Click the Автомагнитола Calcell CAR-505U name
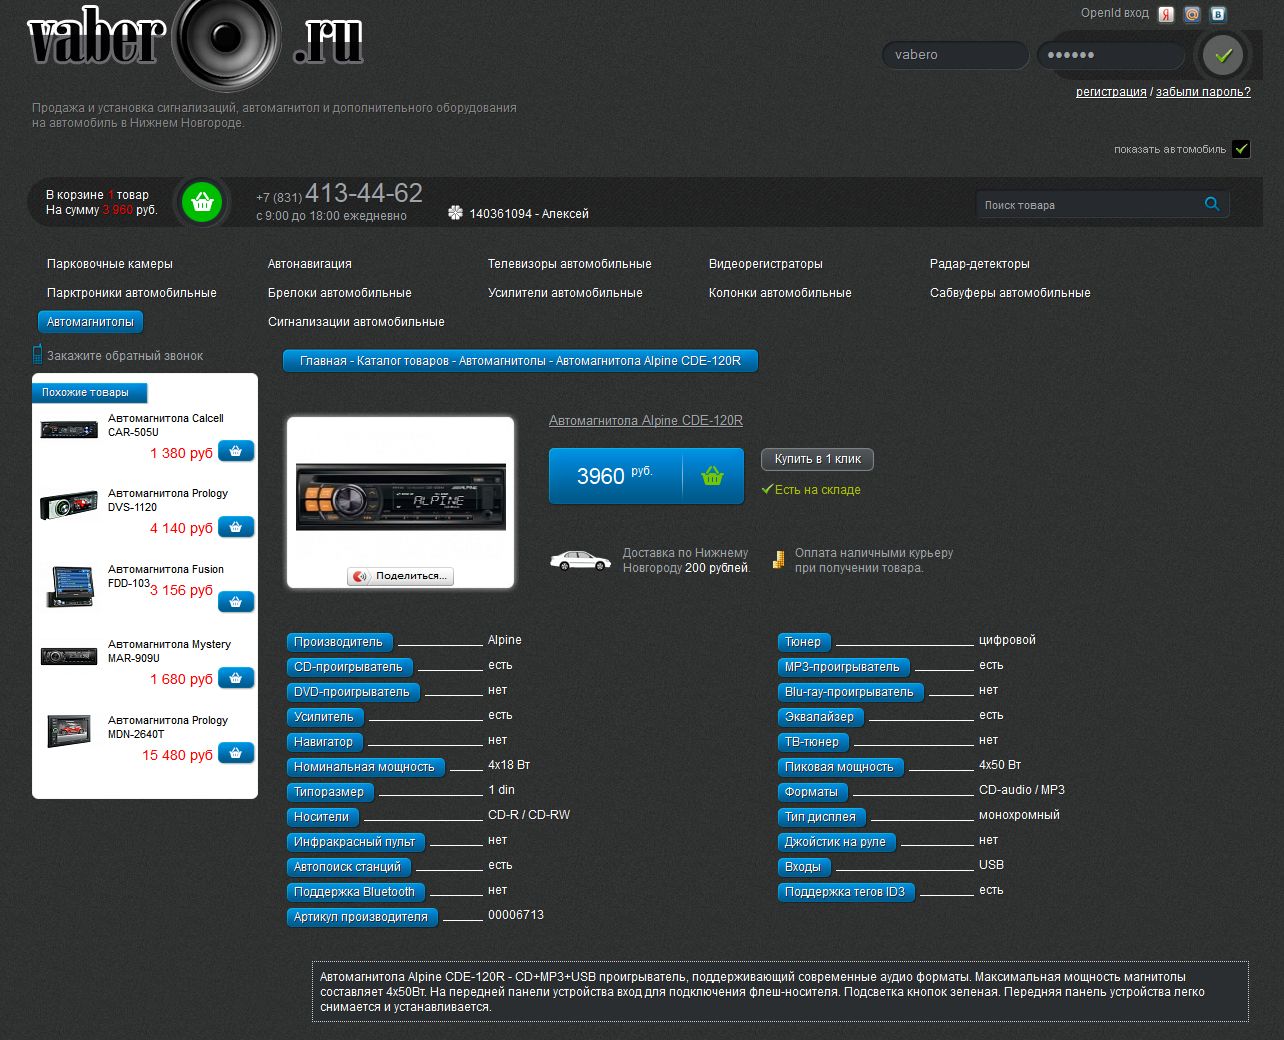1284x1040 pixels. pos(166,425)
